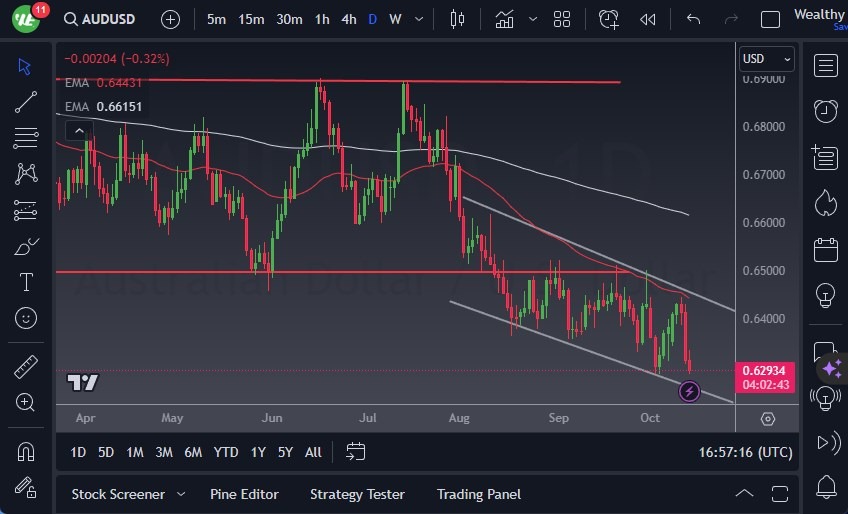Click the Create Alert clock icon
Image resolution: width=848 pixels, height=514 pixels.
pyautogui.click(x=608, y=19)
